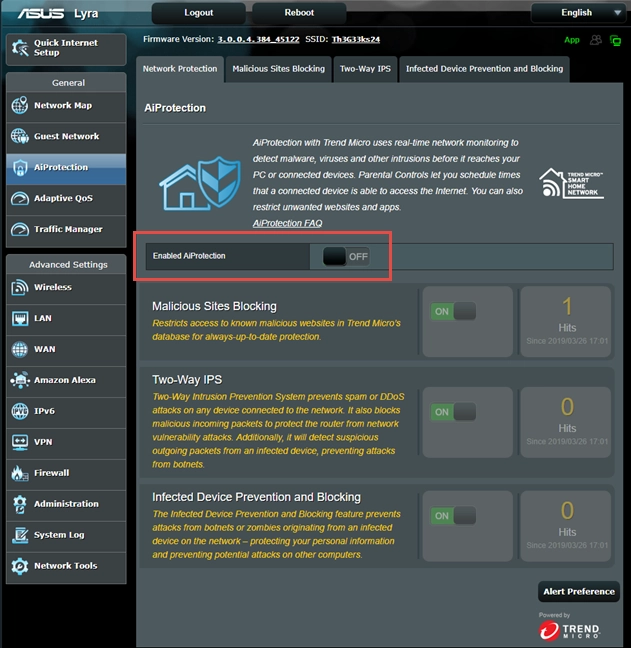Click the Alert Preference button
The image size is (631, 648).
tap(579, 592)
